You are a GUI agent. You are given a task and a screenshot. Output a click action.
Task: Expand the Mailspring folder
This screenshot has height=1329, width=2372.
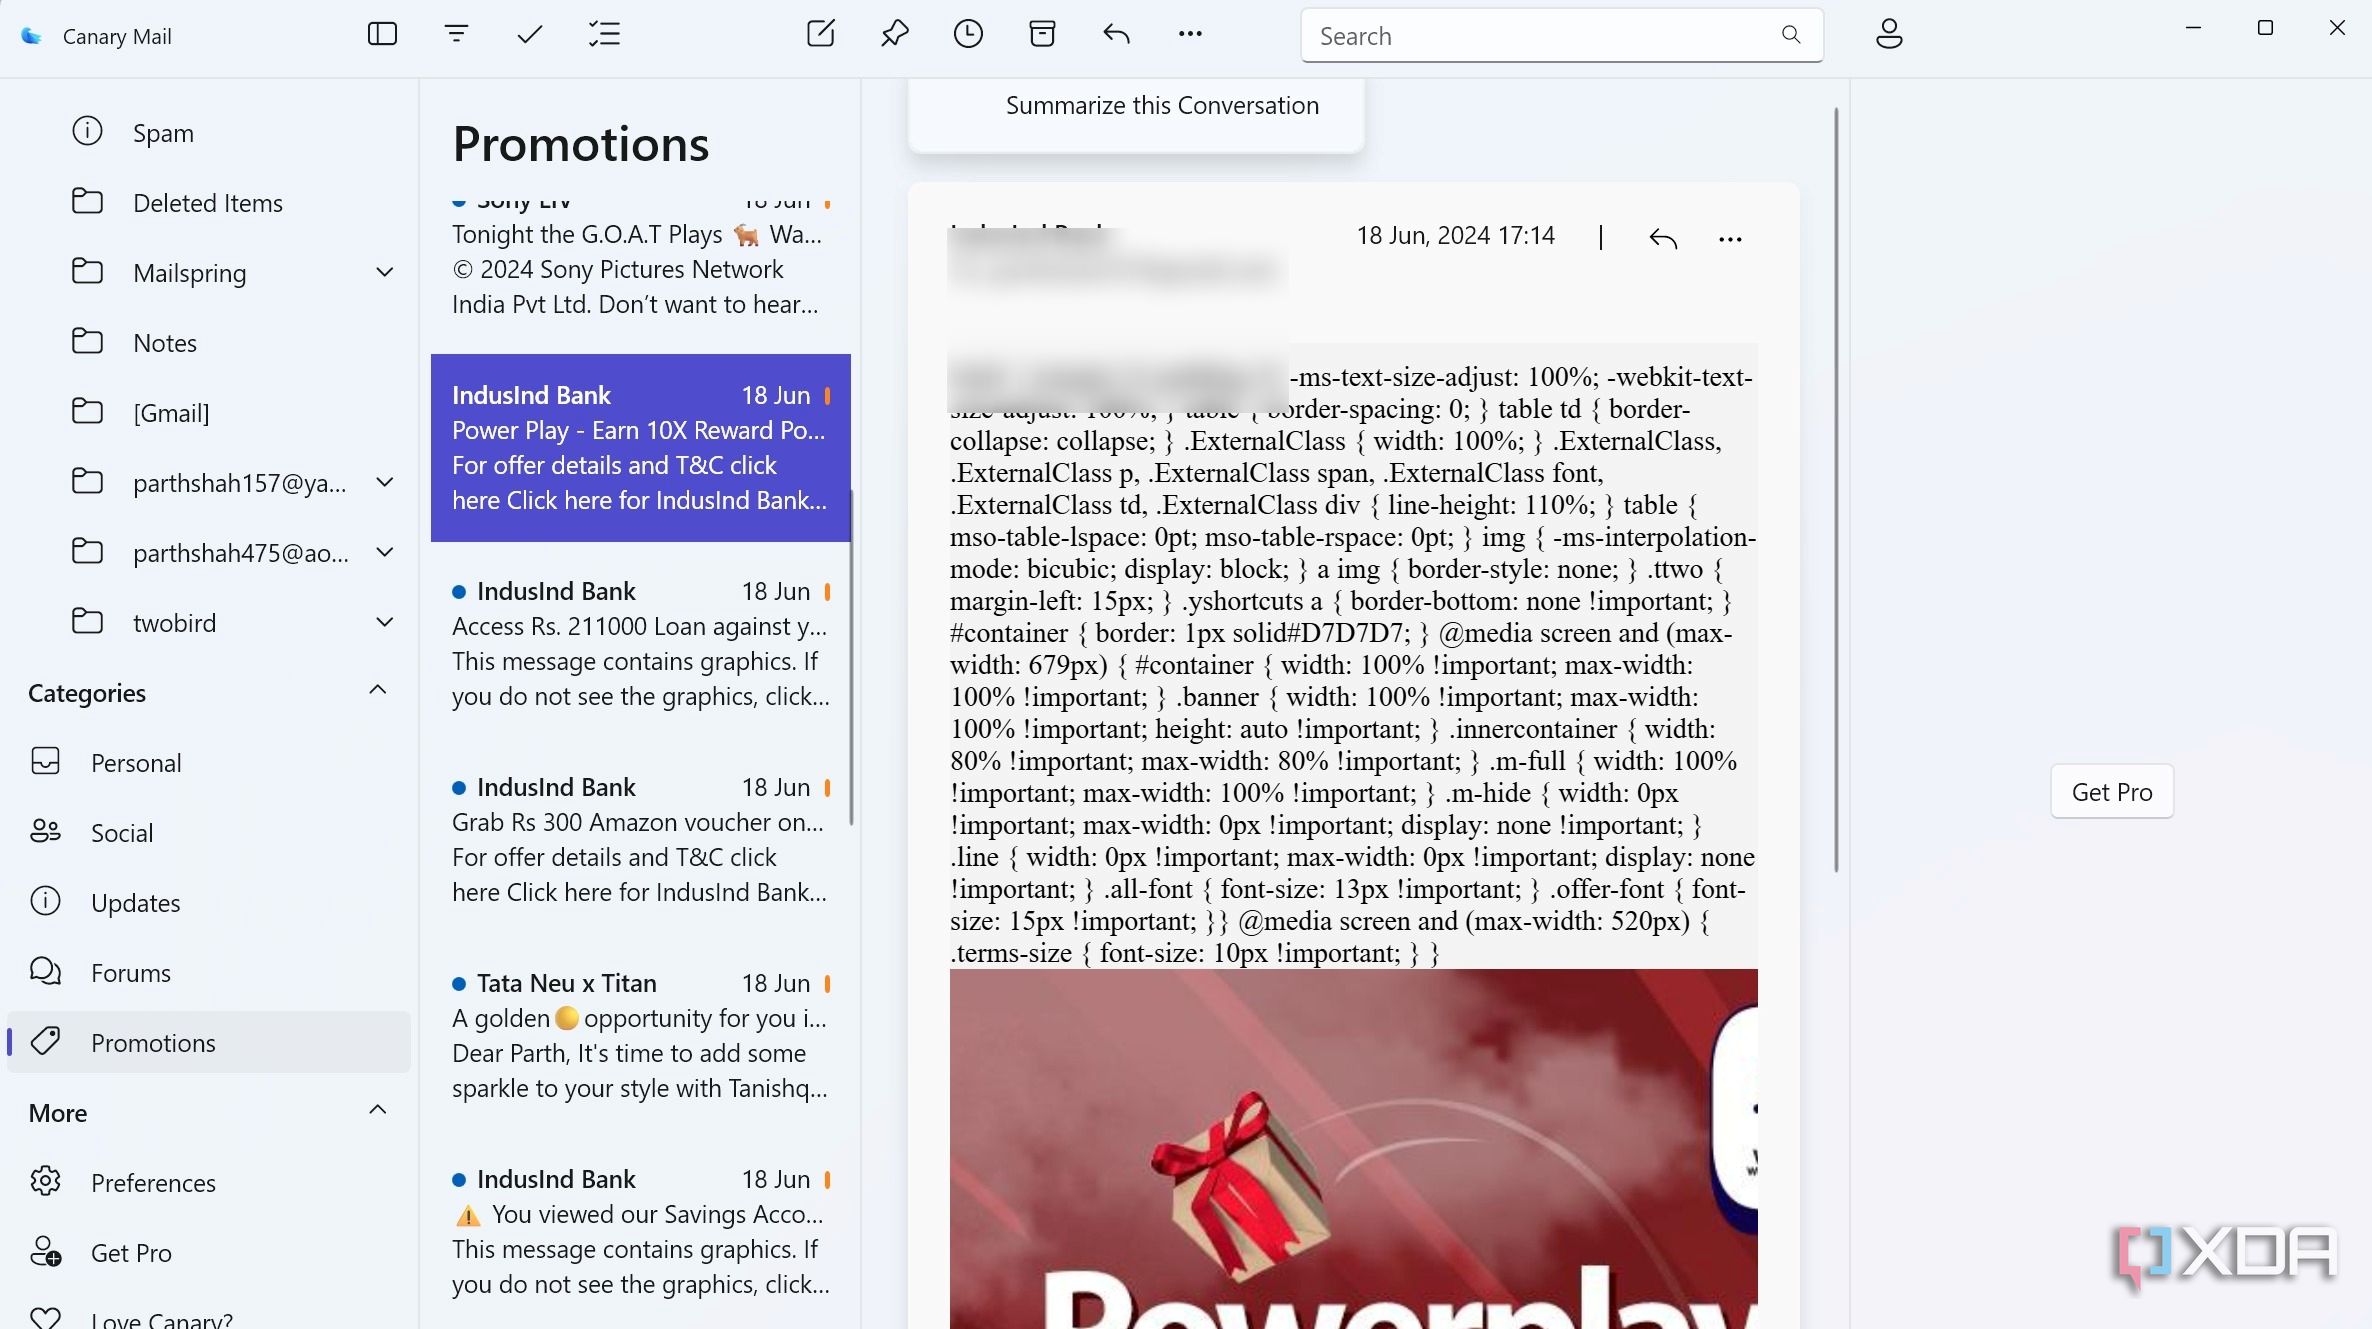pos(384,272)
